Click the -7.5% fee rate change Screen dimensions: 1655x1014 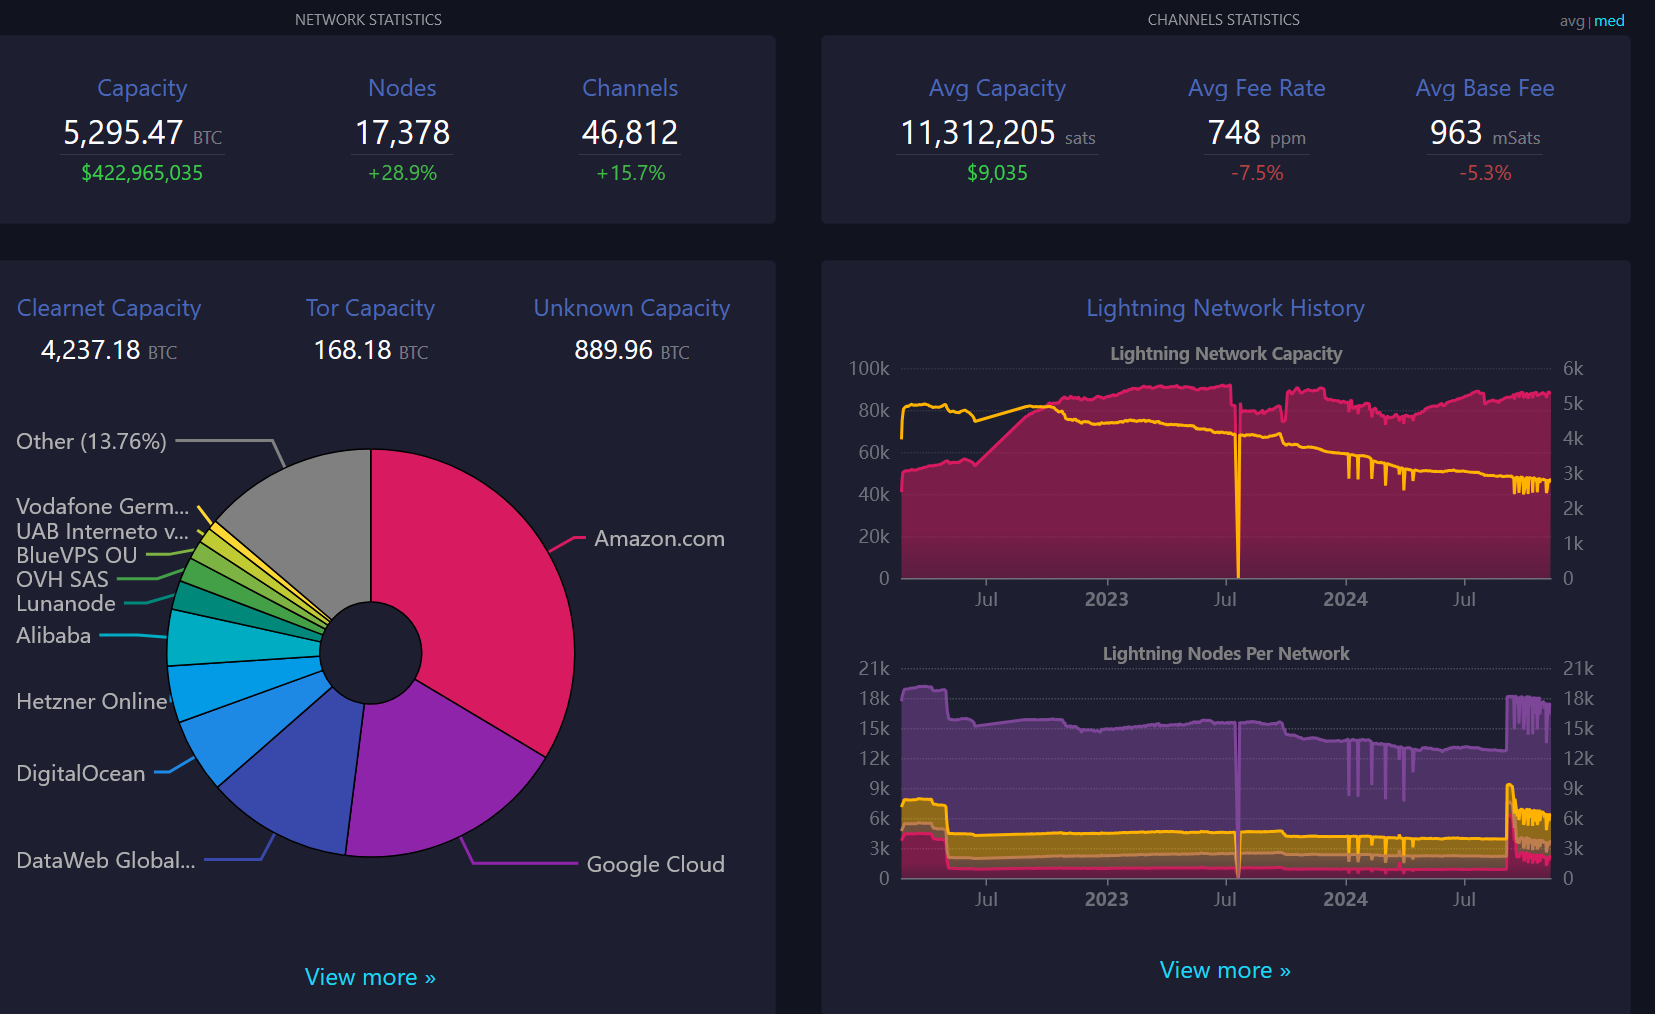click(x=1257, y=173)
